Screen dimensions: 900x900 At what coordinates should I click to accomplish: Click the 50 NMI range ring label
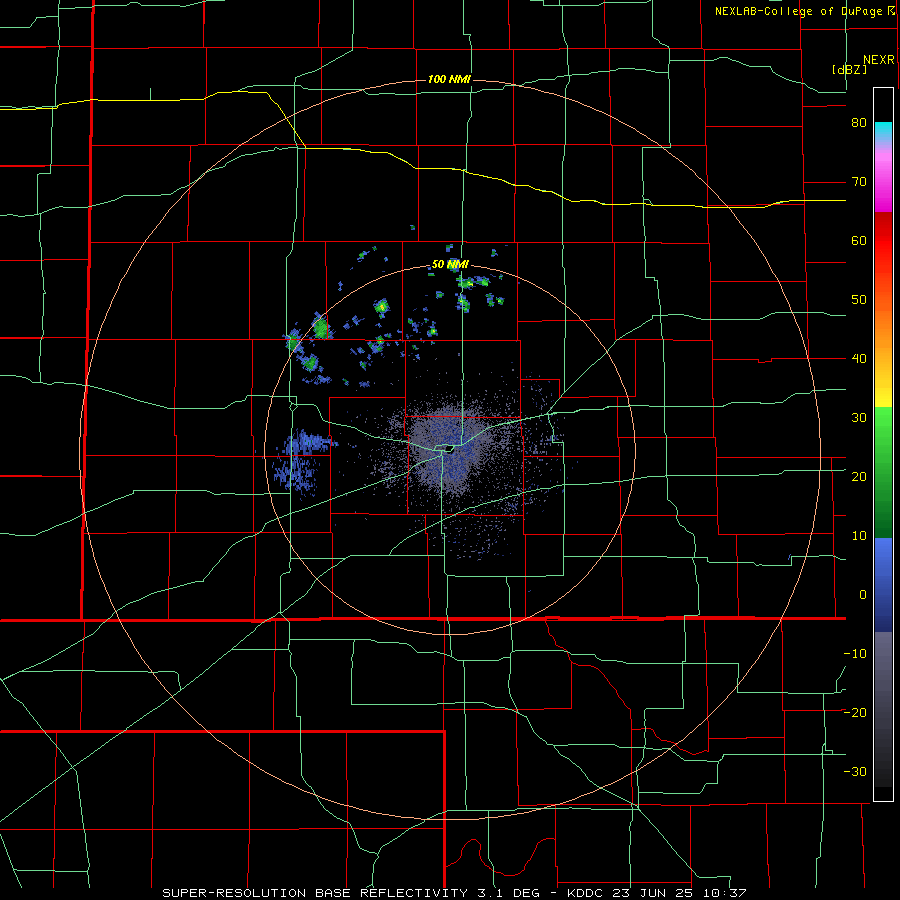tap(450, 265)
